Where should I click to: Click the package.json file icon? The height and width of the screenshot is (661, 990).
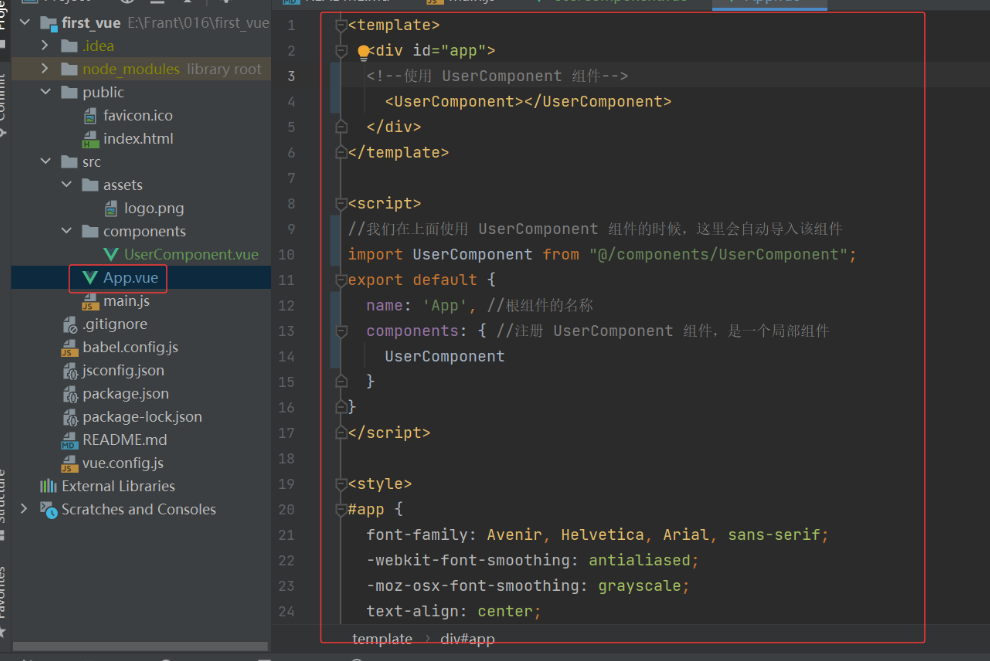(69, 395)
